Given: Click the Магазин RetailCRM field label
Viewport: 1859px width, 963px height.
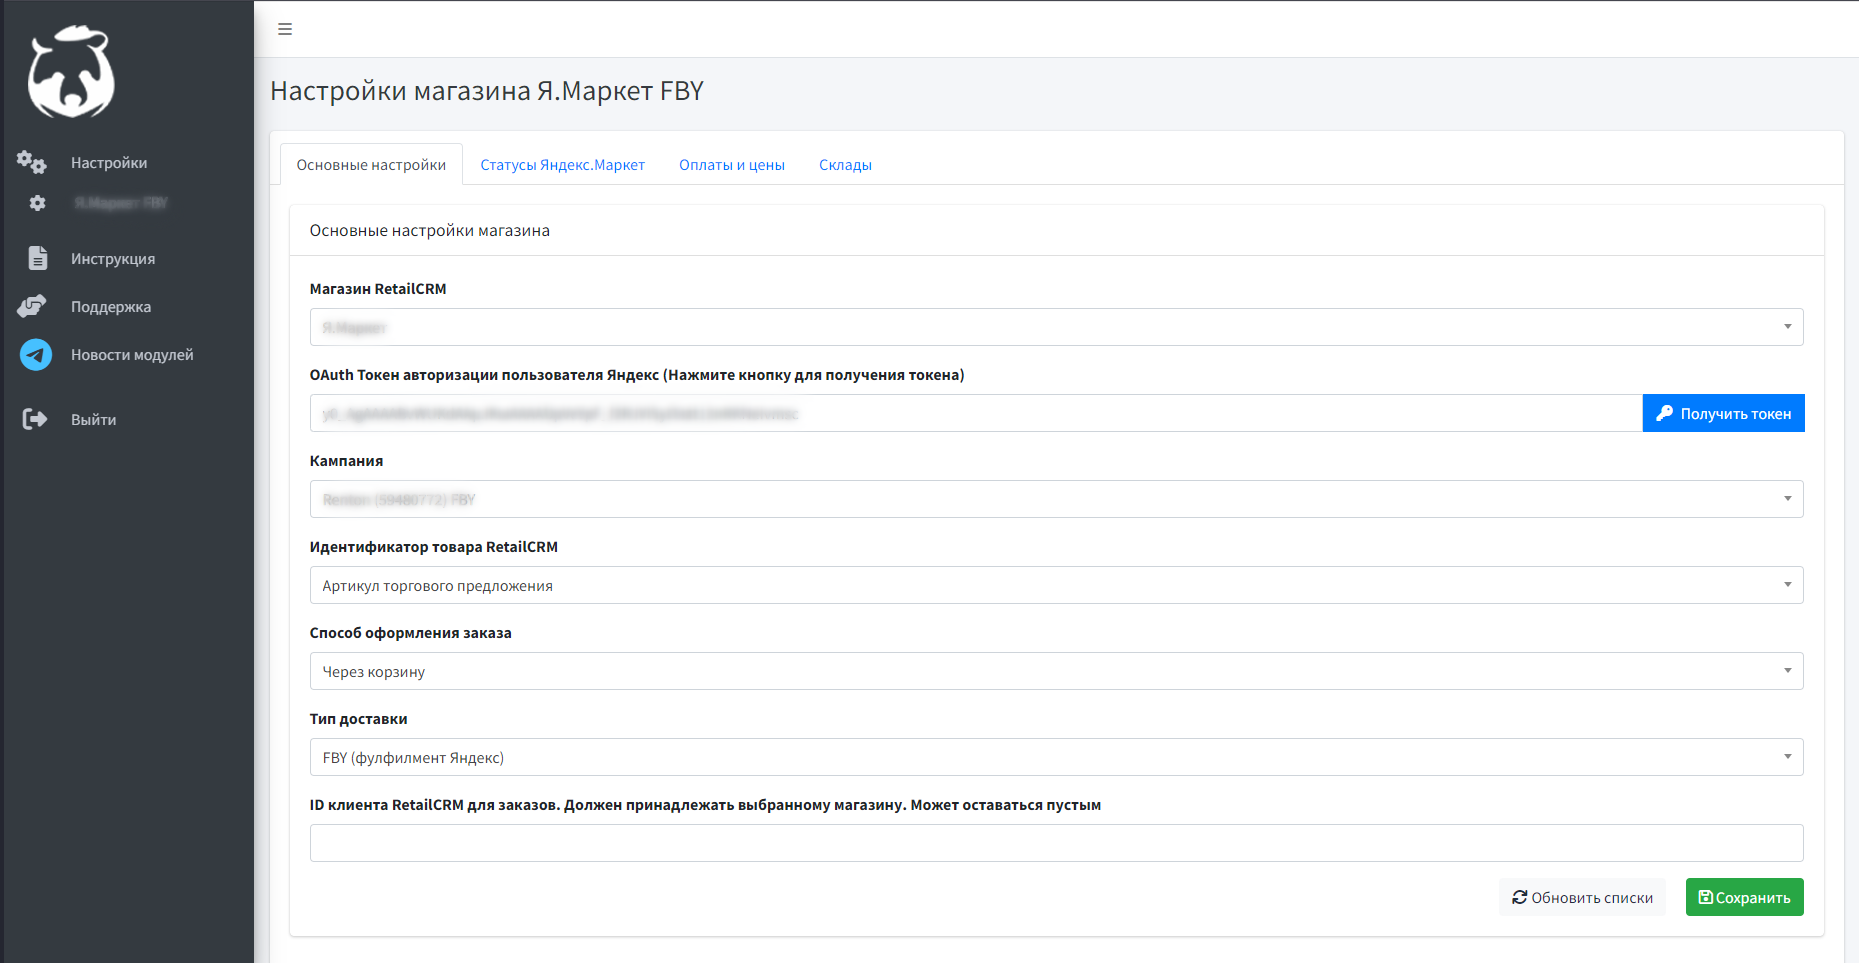Looking at the screenshot, I should [x=378, y=289].
